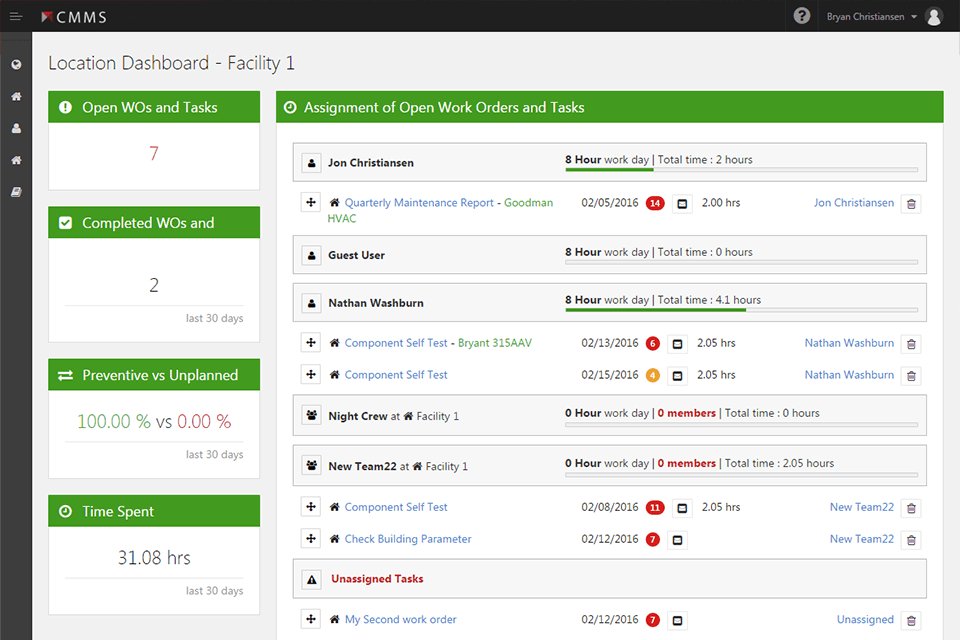This screenshot has height=640, width=960.
Task: Open the first home icon in sidebar
Action: click(x=17, y=96)
